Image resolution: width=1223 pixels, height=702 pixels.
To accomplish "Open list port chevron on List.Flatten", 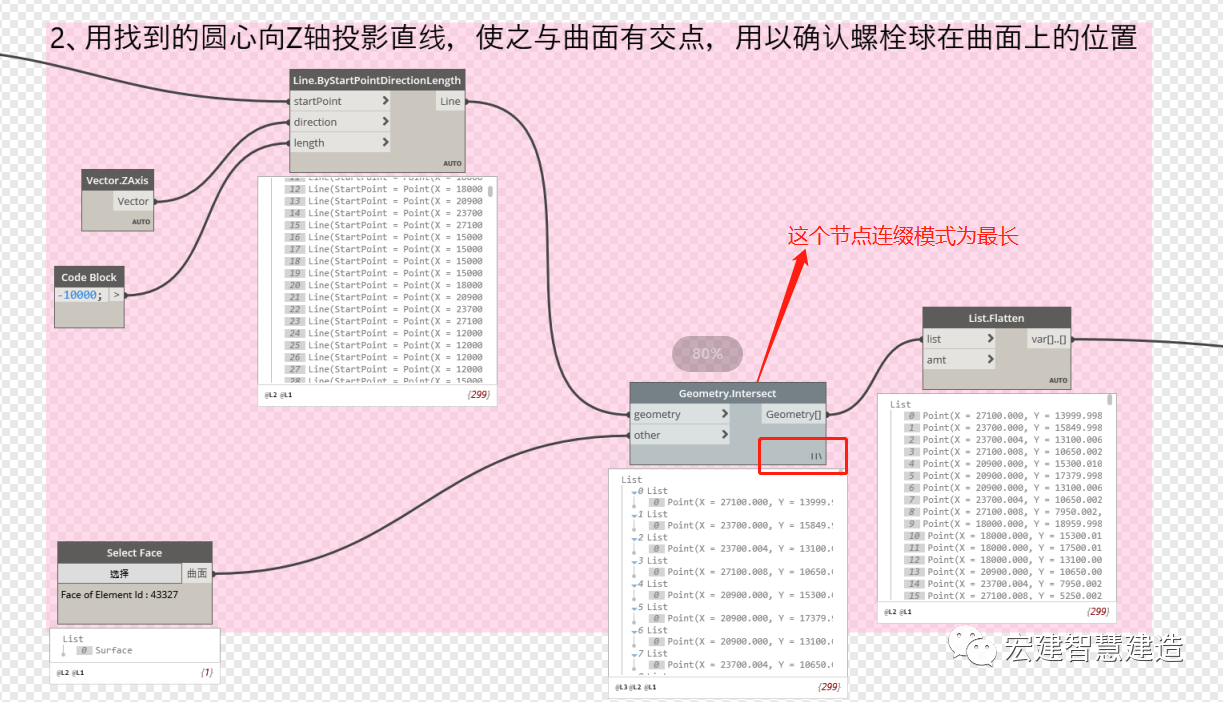I will pyautogui.click(x=990, y=339).
